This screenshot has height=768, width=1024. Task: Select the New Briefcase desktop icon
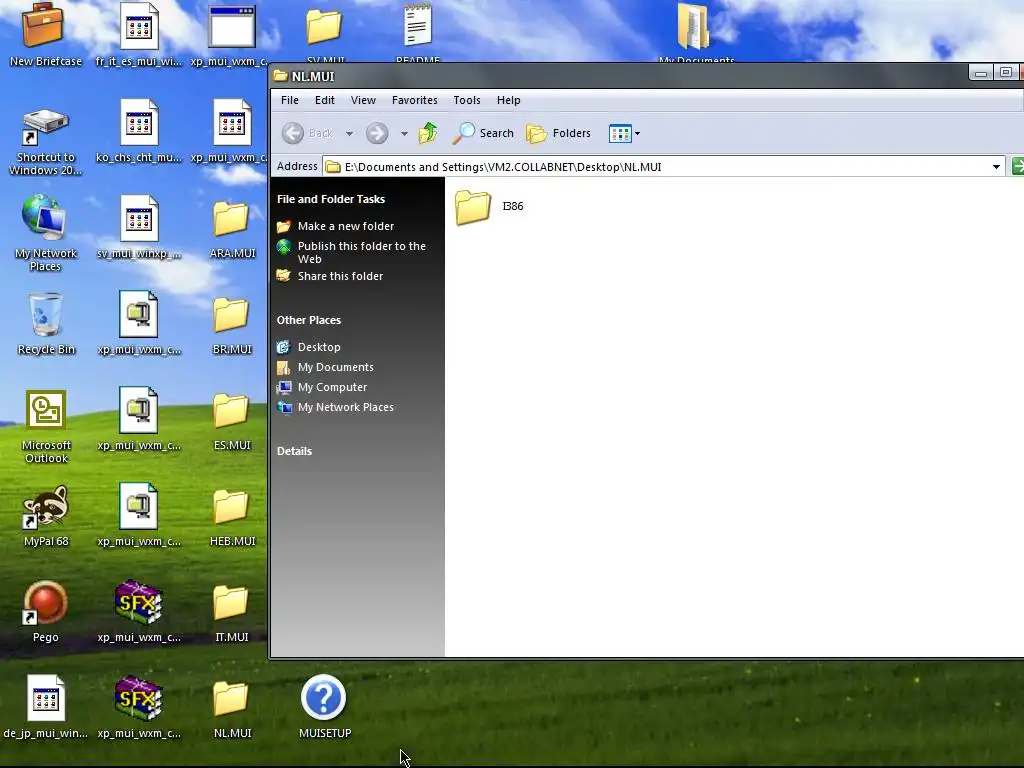pyautogui.click(x=45, y=35)
